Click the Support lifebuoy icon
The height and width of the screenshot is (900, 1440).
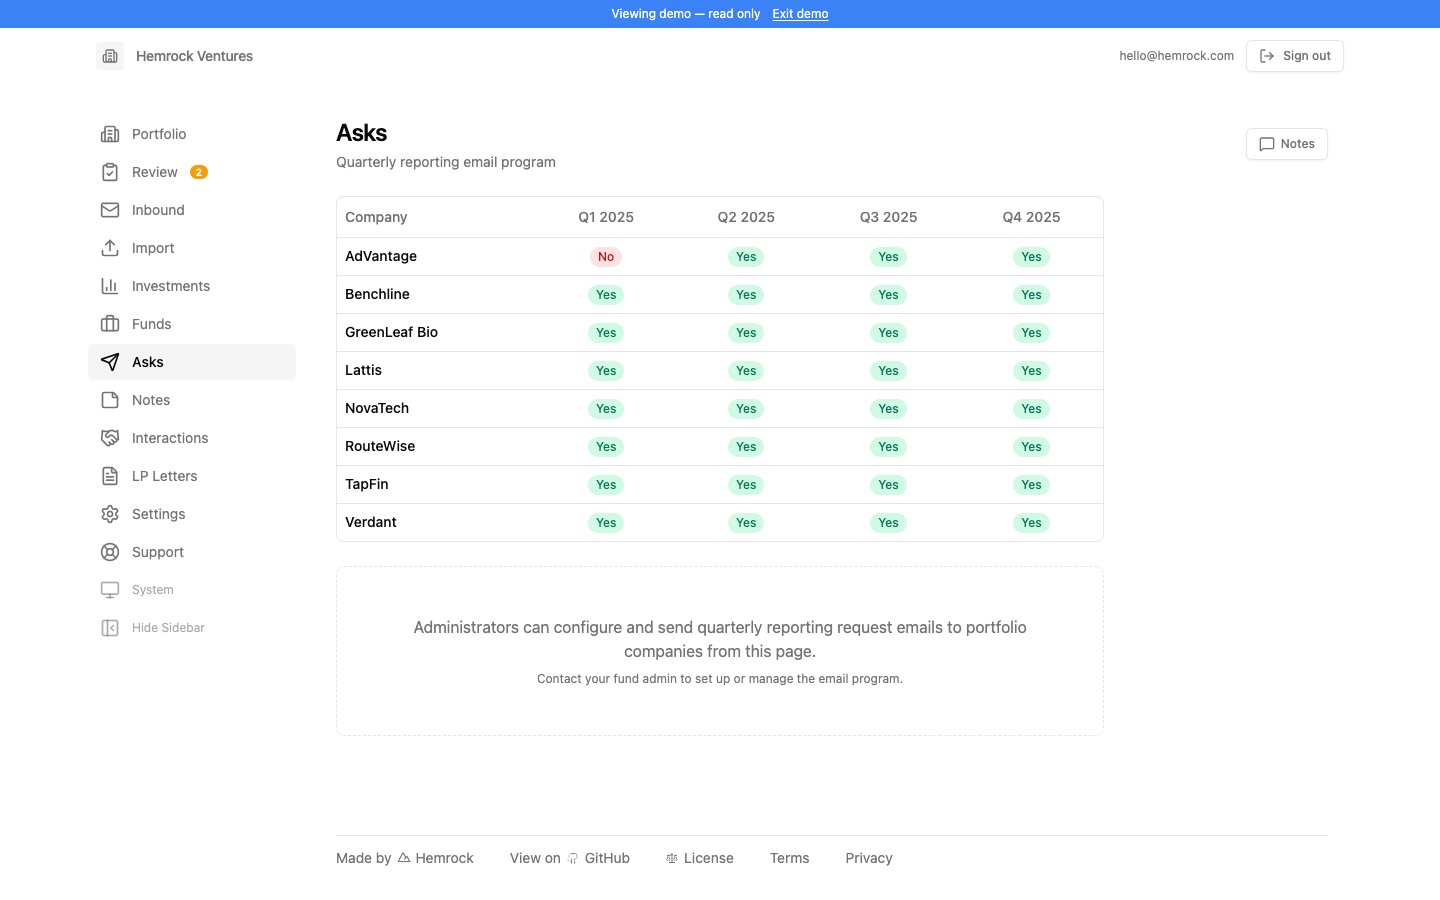click(x=110, y=552)
